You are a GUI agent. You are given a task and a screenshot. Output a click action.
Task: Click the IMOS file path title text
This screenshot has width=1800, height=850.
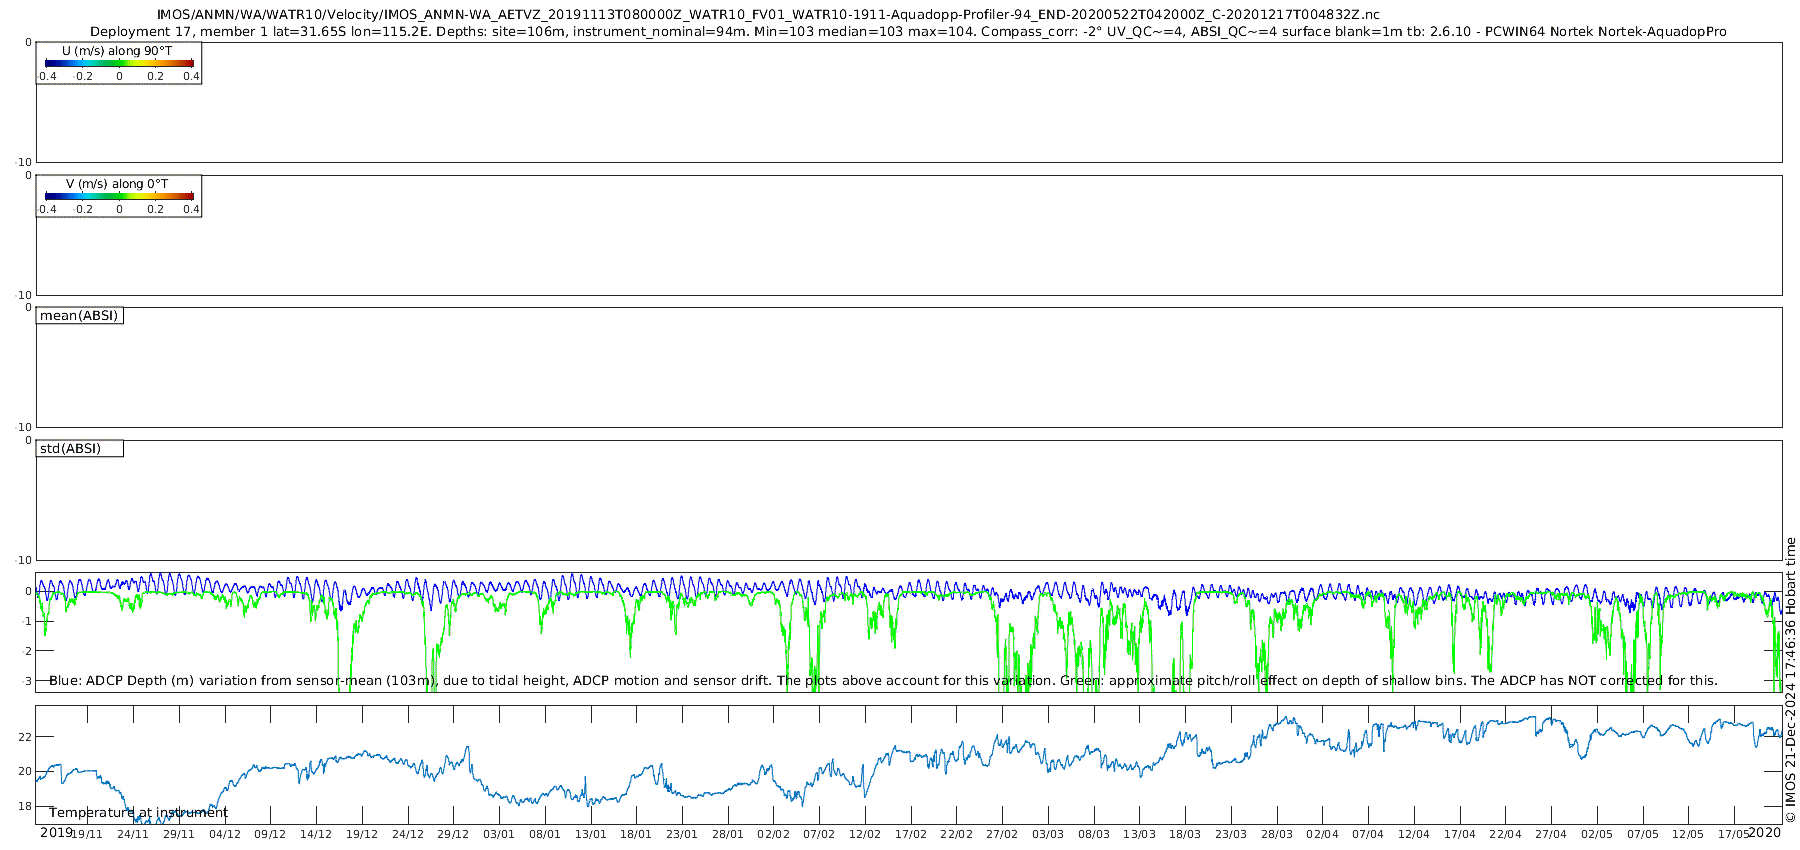768,14
